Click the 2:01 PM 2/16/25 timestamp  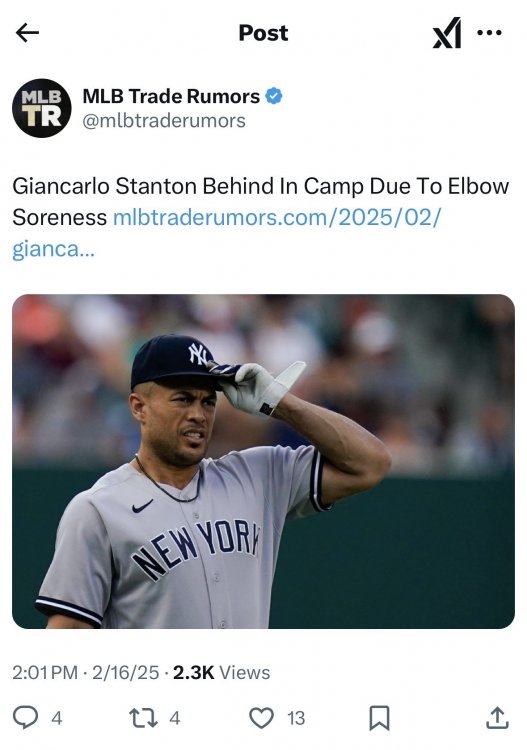point(86,673)
